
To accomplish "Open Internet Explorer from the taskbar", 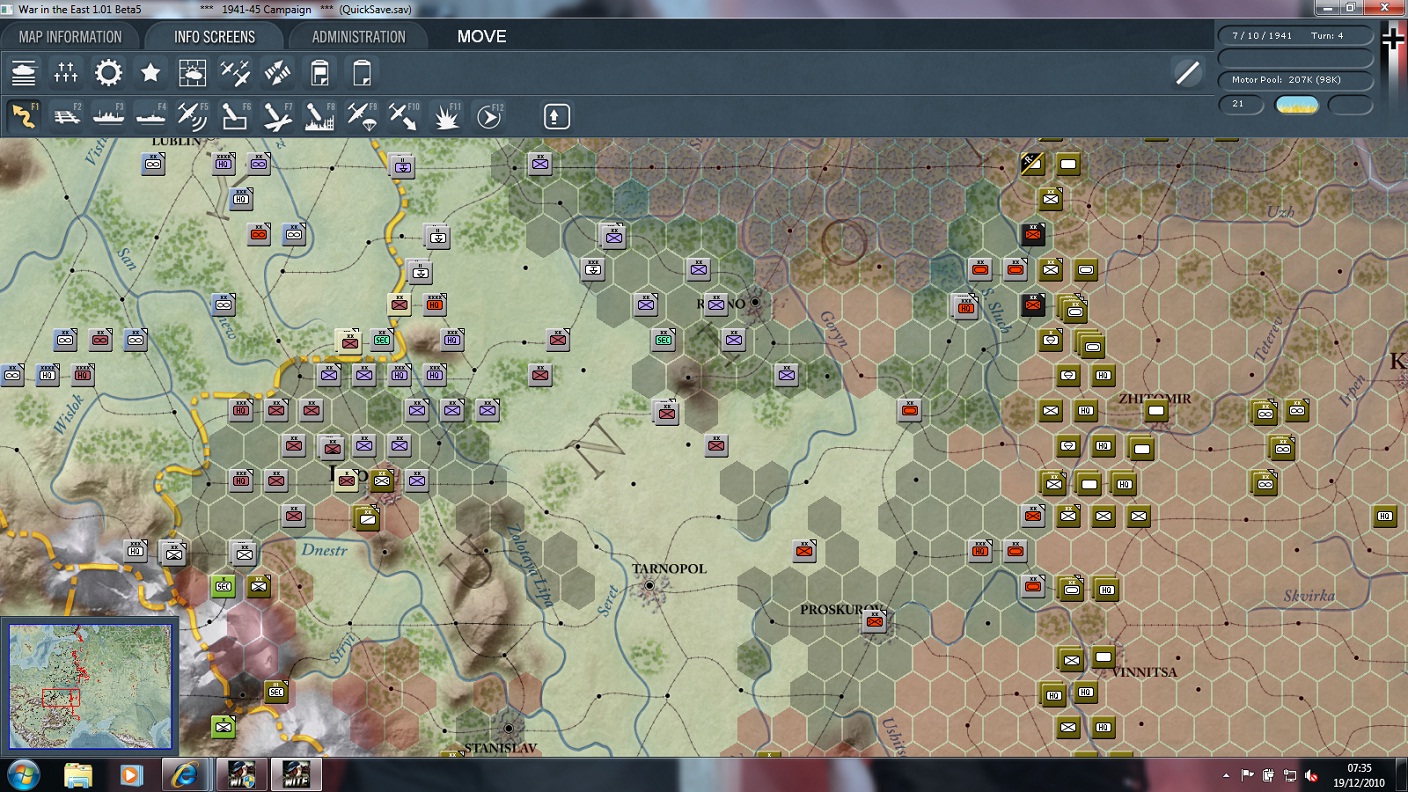I will [x=185, y=775].
